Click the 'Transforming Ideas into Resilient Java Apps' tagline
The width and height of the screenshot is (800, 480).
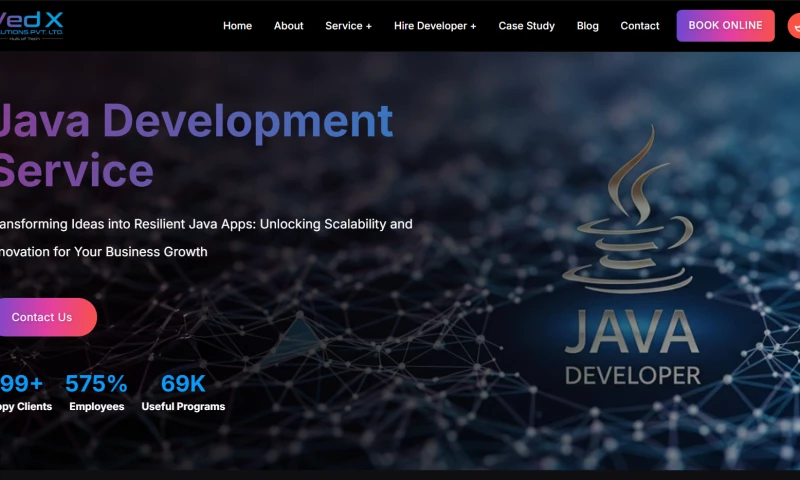(205, 224)
